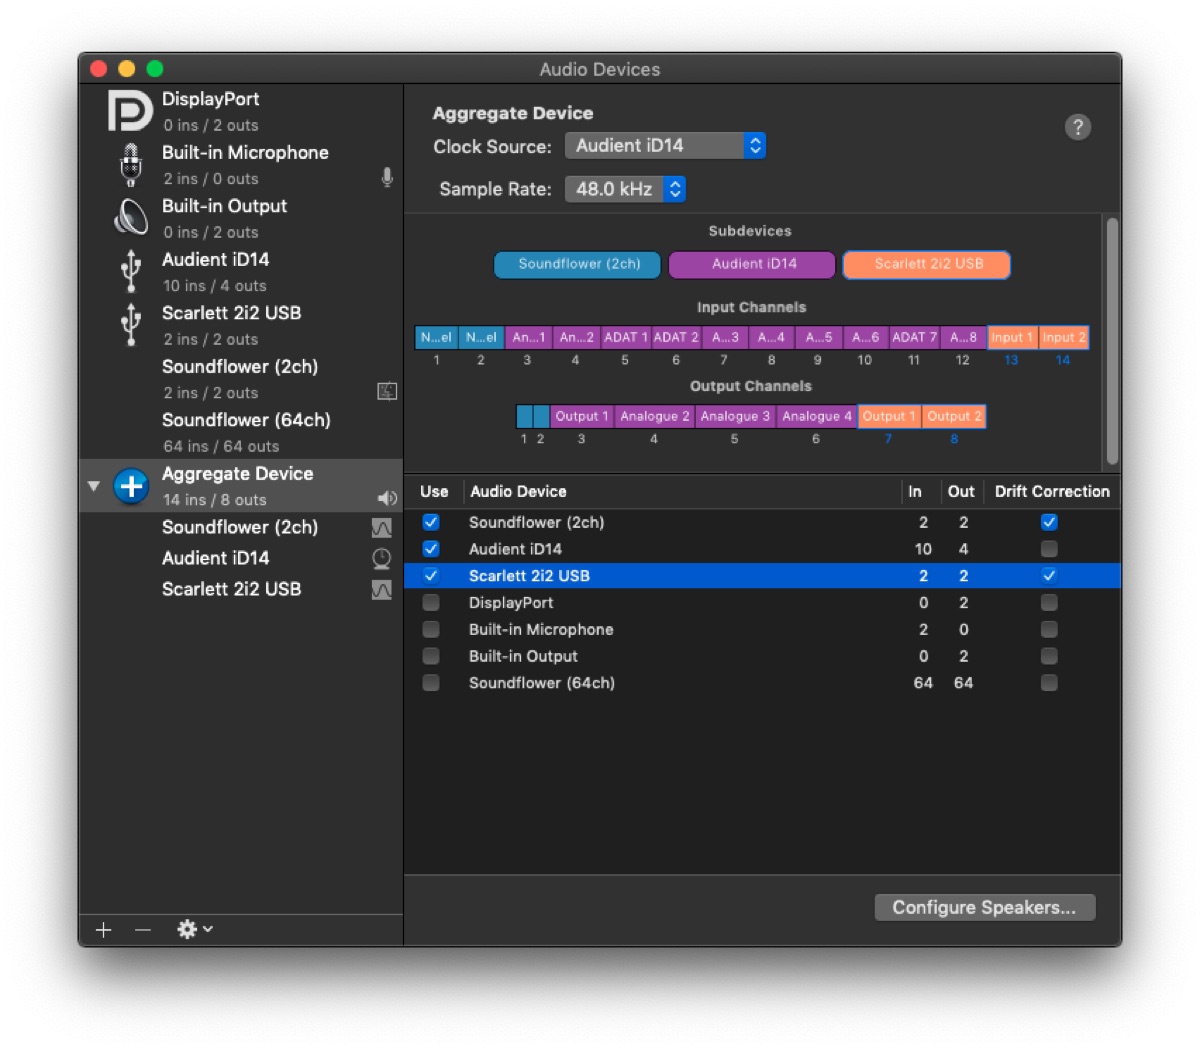
Task: Open the gear actions menu
Action: click(x=194, y=930)
